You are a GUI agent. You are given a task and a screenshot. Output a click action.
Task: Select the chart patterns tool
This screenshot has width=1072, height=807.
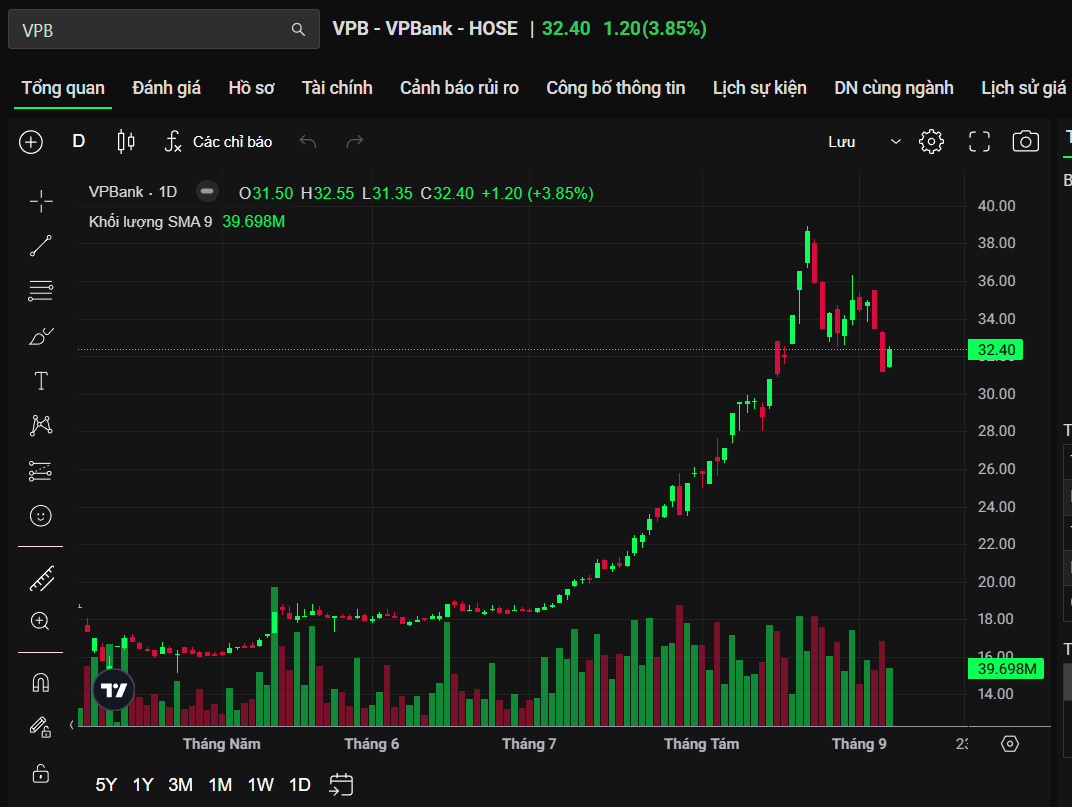click(x=41, y=425)
